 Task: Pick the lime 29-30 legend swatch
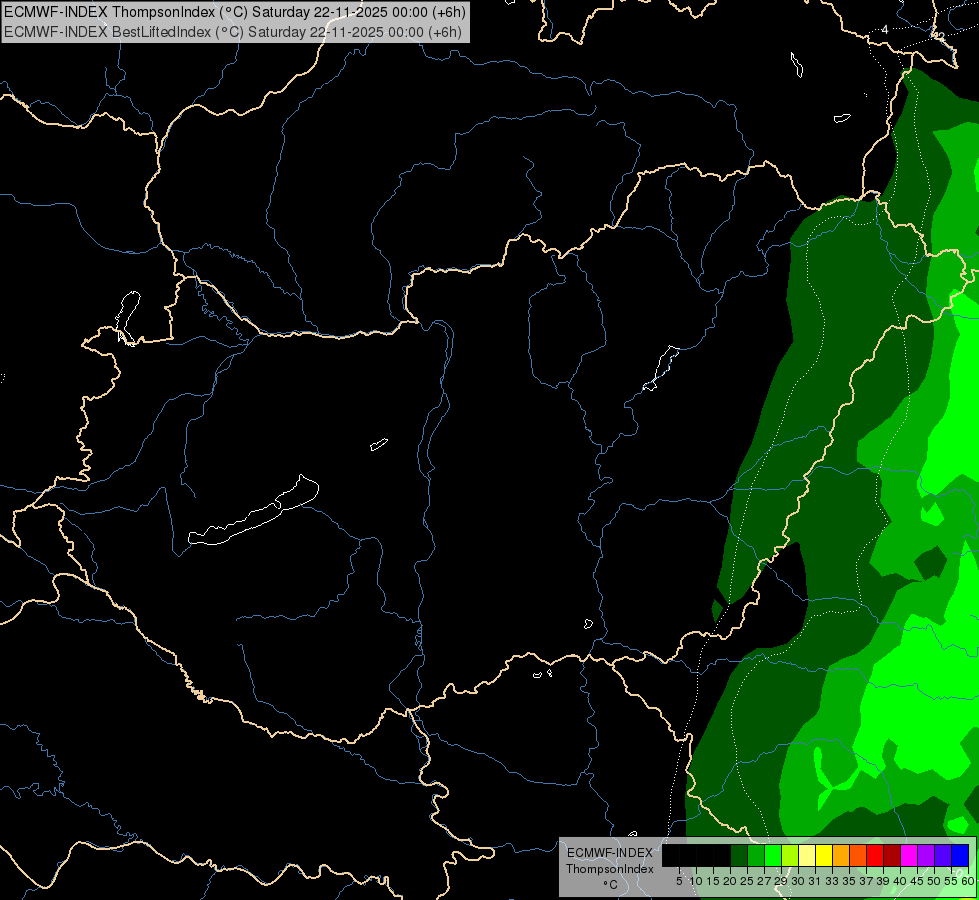click(790, 855)
